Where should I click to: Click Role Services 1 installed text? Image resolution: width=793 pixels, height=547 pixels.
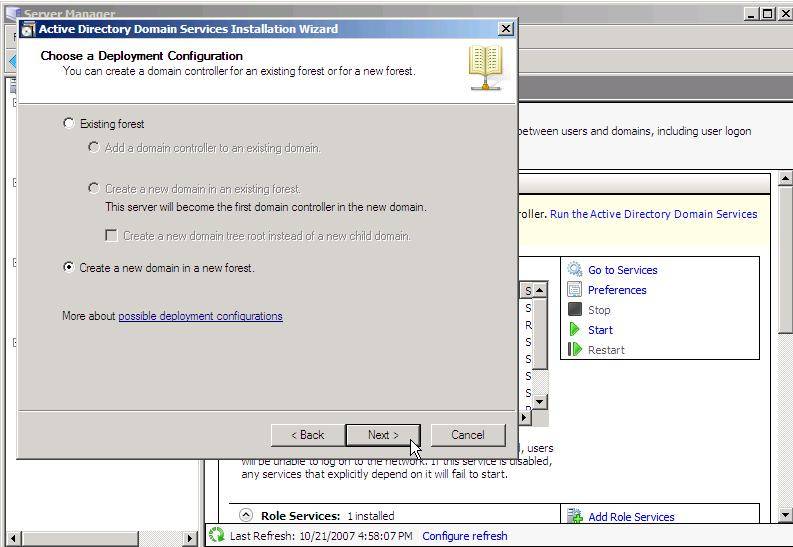(327, 516)
